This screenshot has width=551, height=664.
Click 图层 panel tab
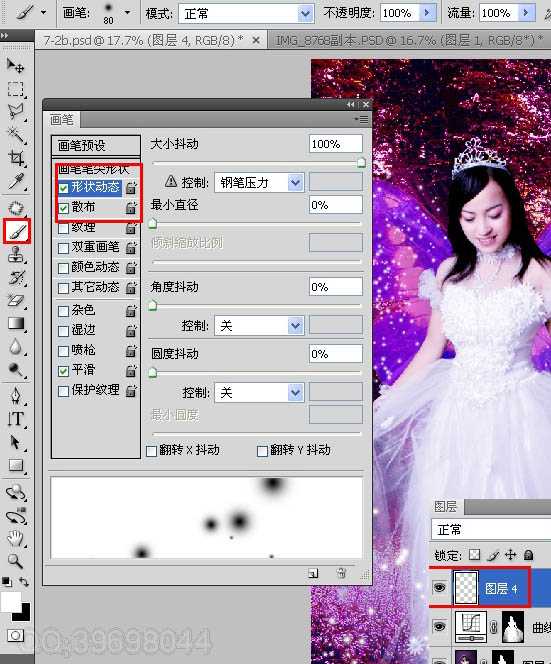[446, 506]
